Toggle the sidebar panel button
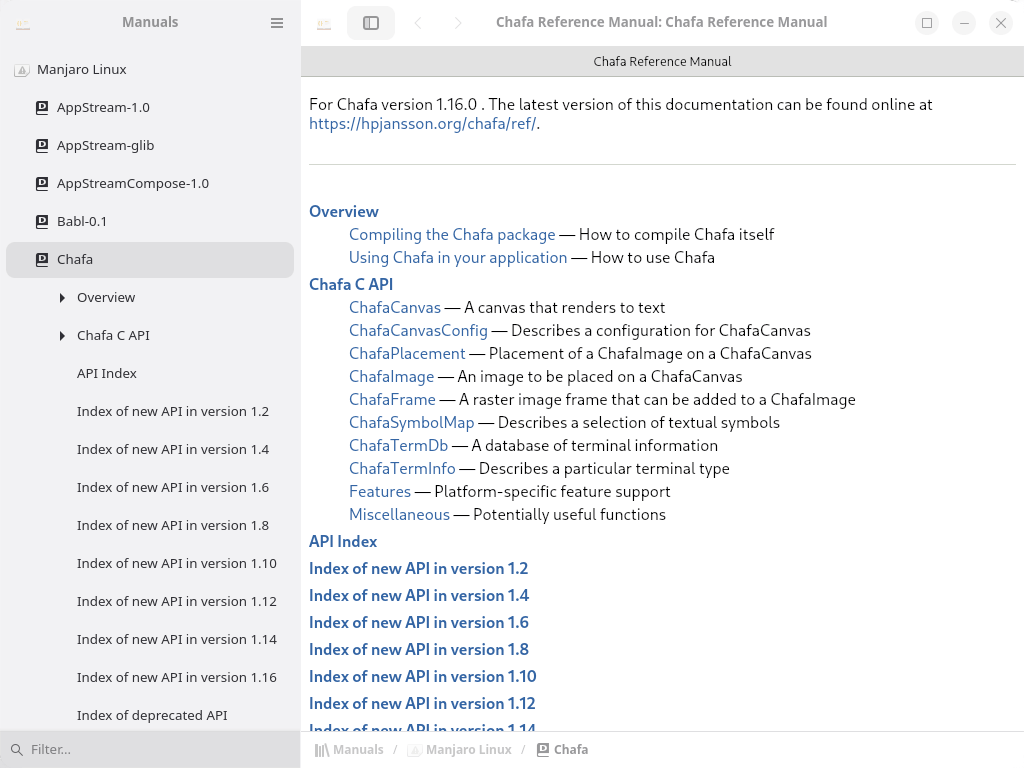1024x768 pixels. (x=371, y=23)
